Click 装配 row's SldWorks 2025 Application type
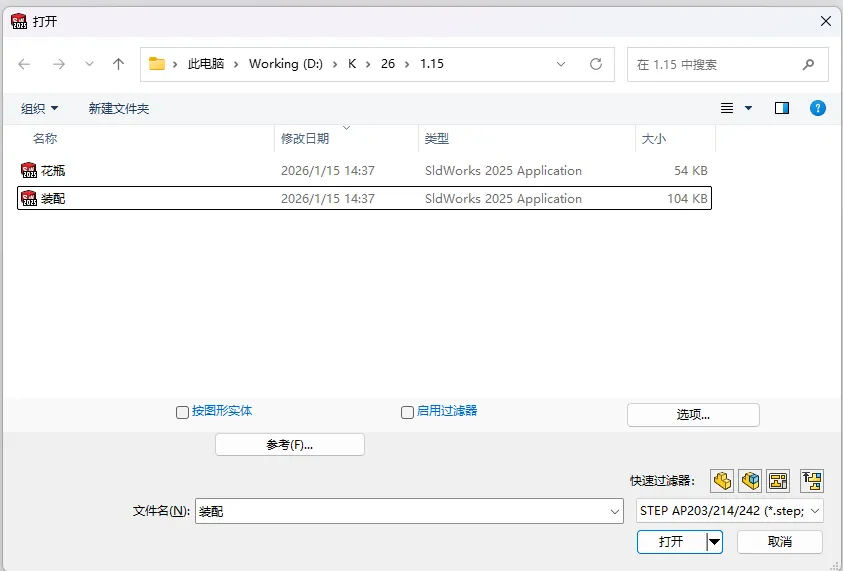The width and height of the screenshot is (843, 571). click(503, 198)
